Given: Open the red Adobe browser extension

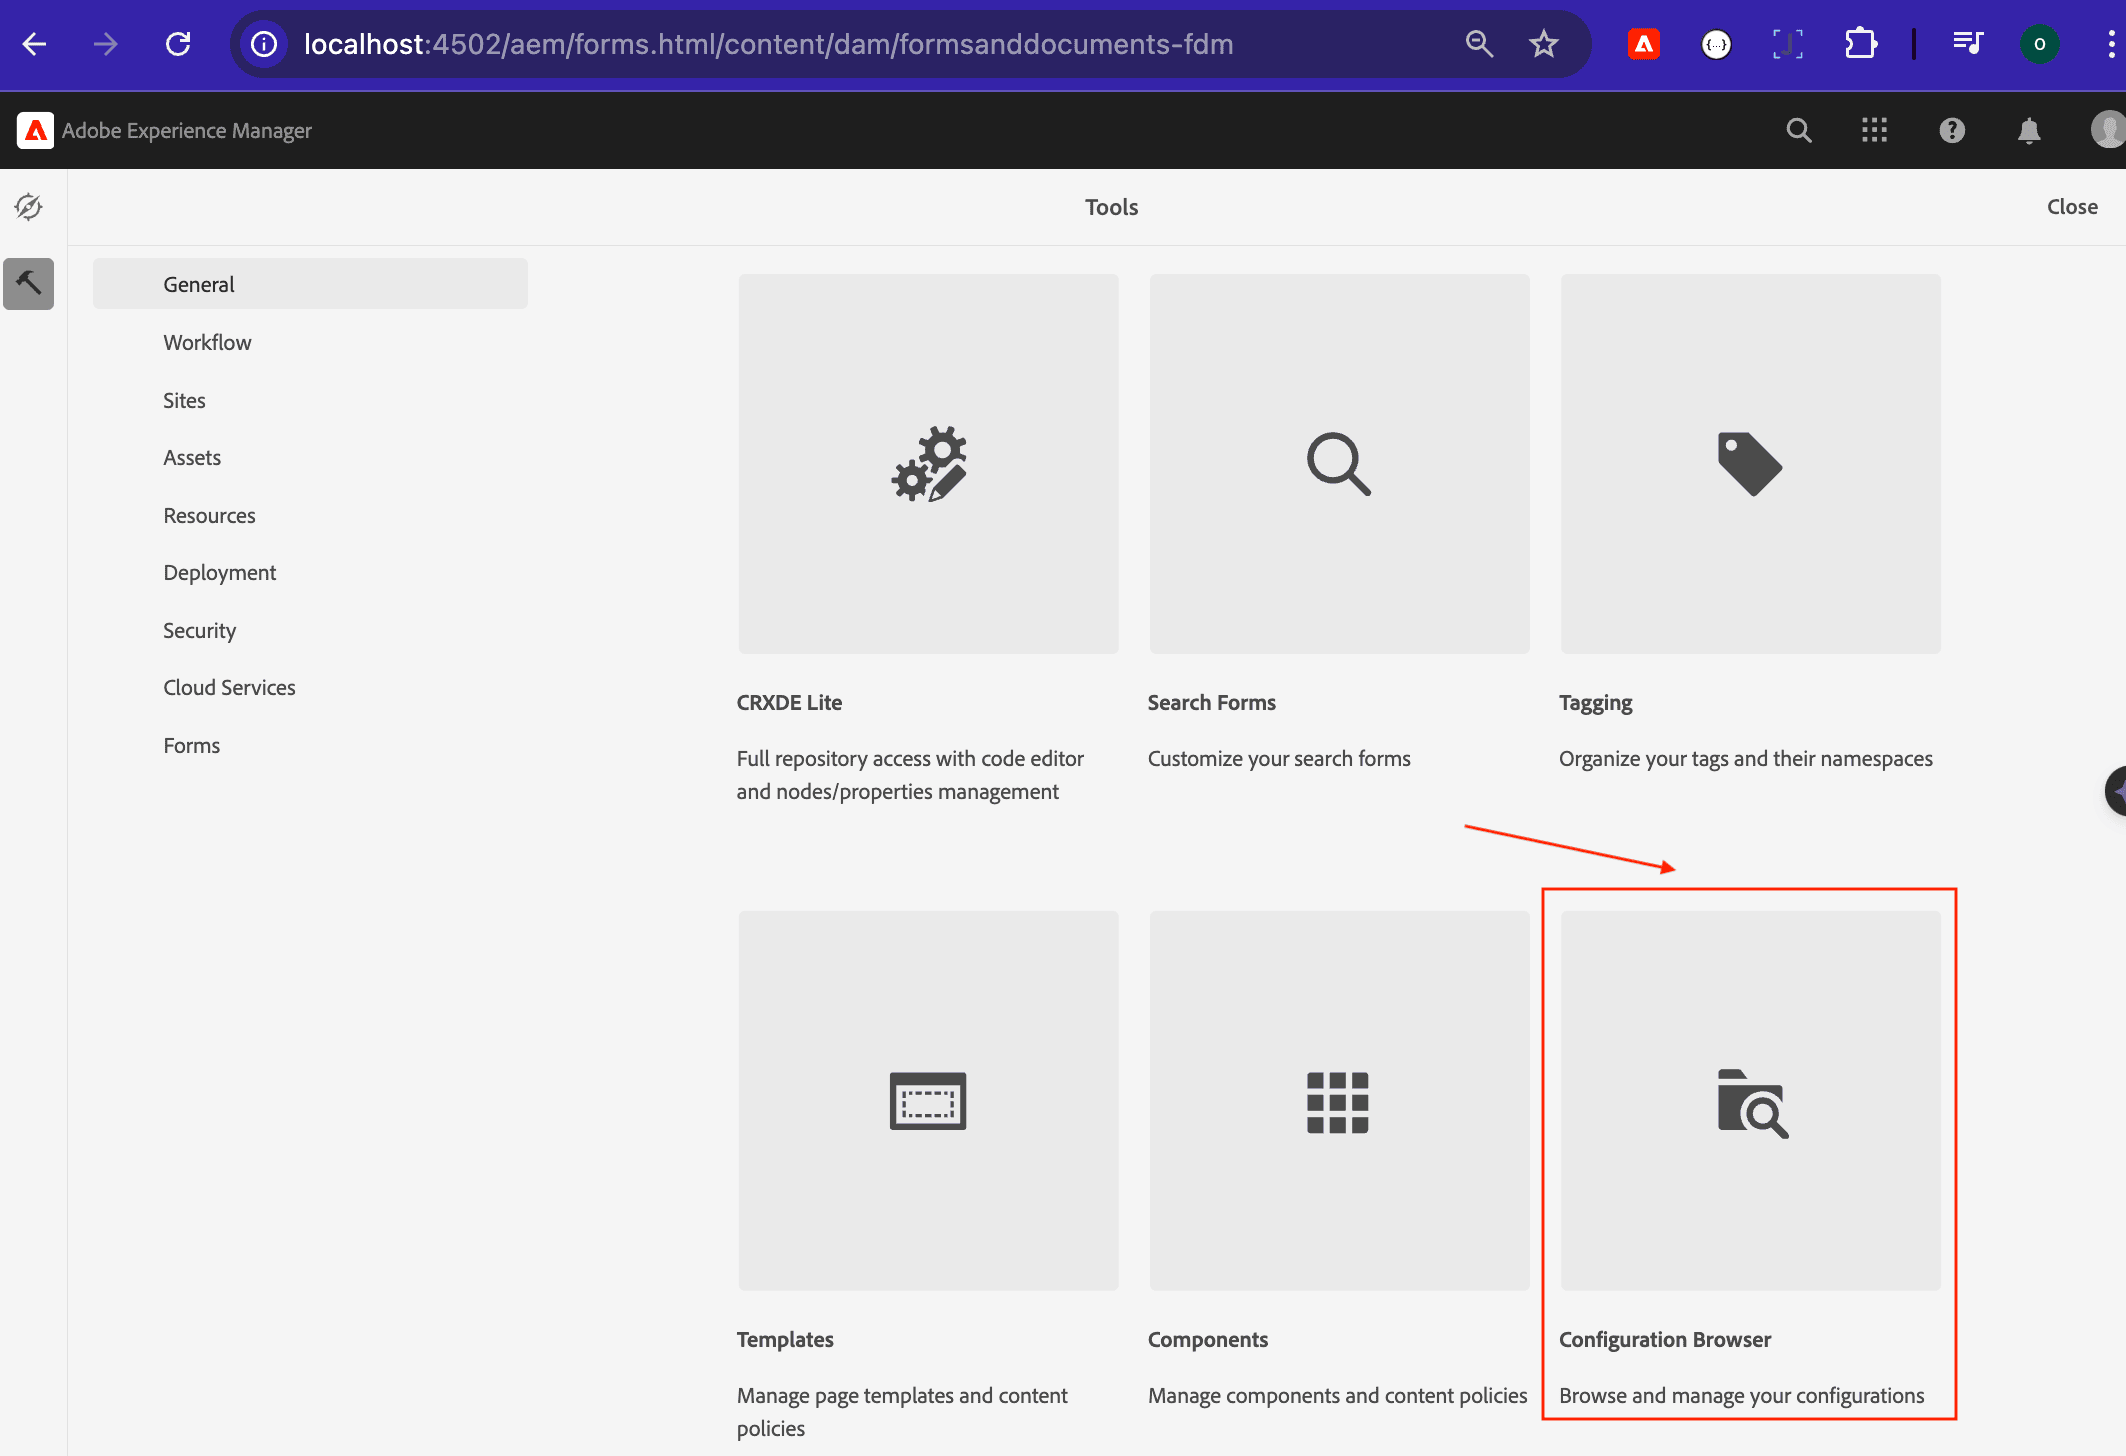Looking at the screenshot, I should pyautogui.click(x=1644, y=44).
